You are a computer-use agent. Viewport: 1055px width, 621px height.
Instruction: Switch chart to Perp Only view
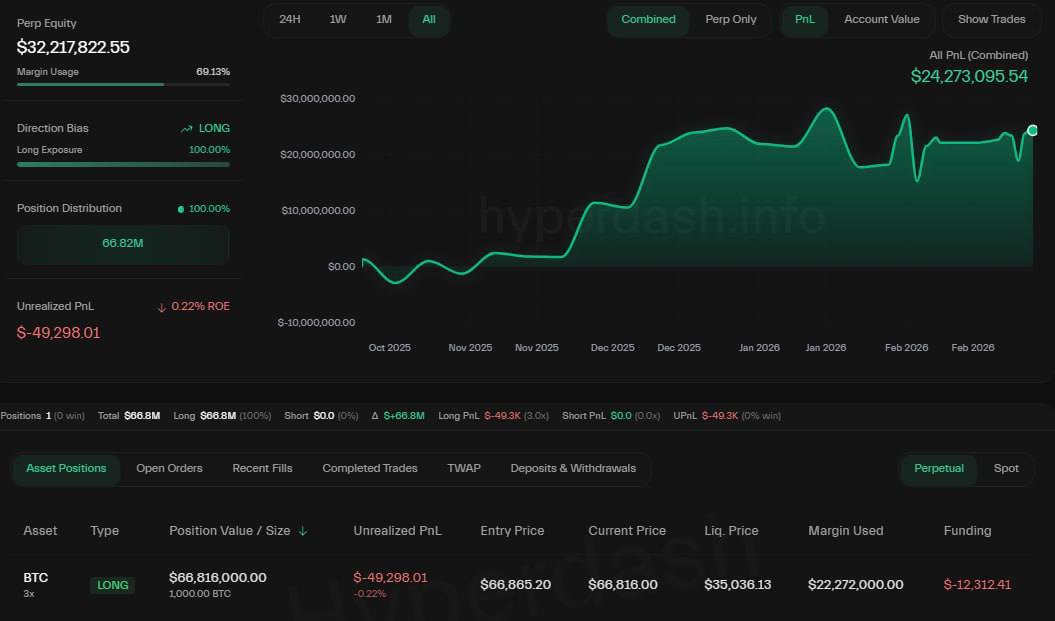(731, 19)
